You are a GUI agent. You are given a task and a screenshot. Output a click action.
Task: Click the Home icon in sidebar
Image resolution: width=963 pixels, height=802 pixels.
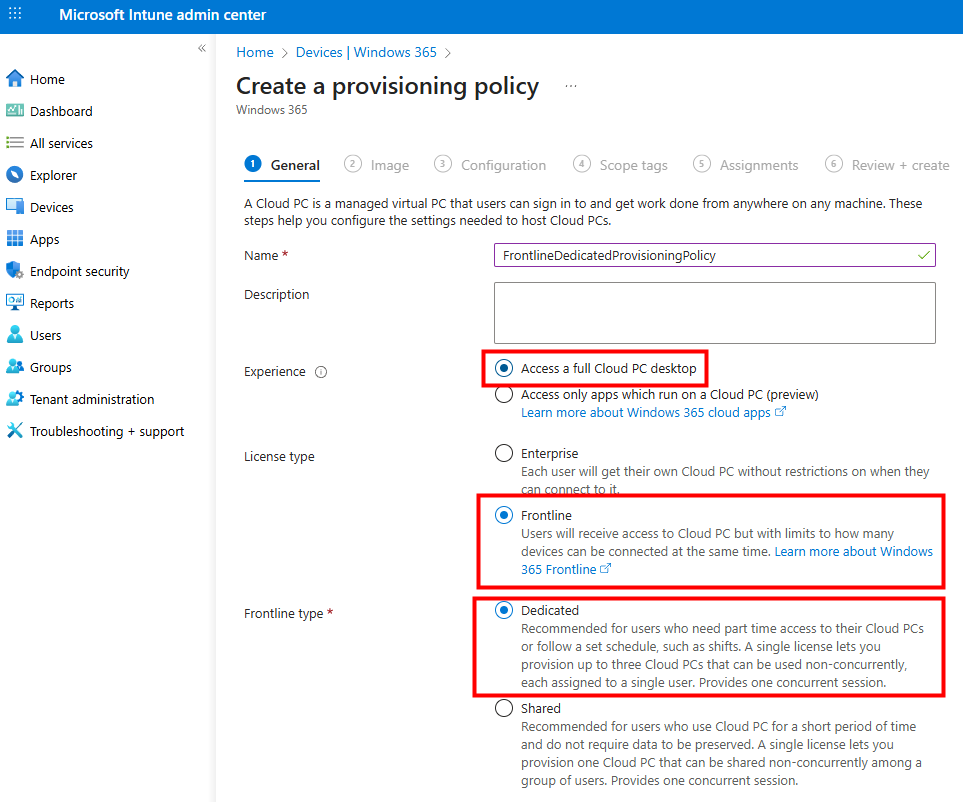tap(14, 79)
